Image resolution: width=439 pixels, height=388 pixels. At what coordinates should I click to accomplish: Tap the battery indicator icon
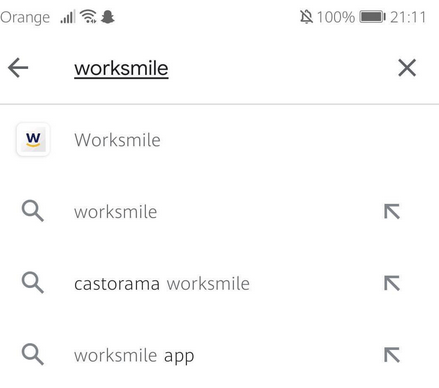coord(372,17)
